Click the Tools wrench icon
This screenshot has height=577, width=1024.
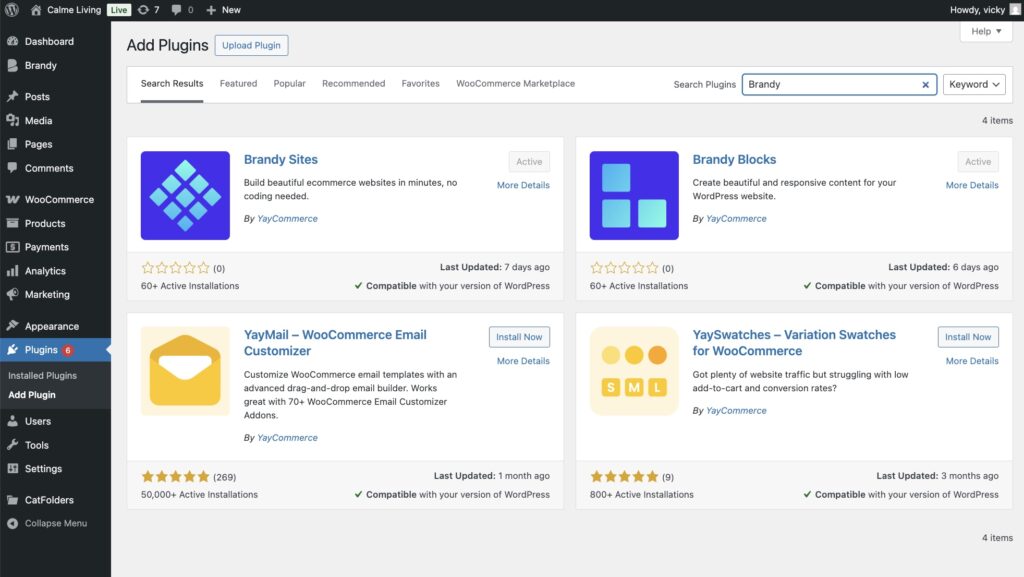[x=12, y=445]
